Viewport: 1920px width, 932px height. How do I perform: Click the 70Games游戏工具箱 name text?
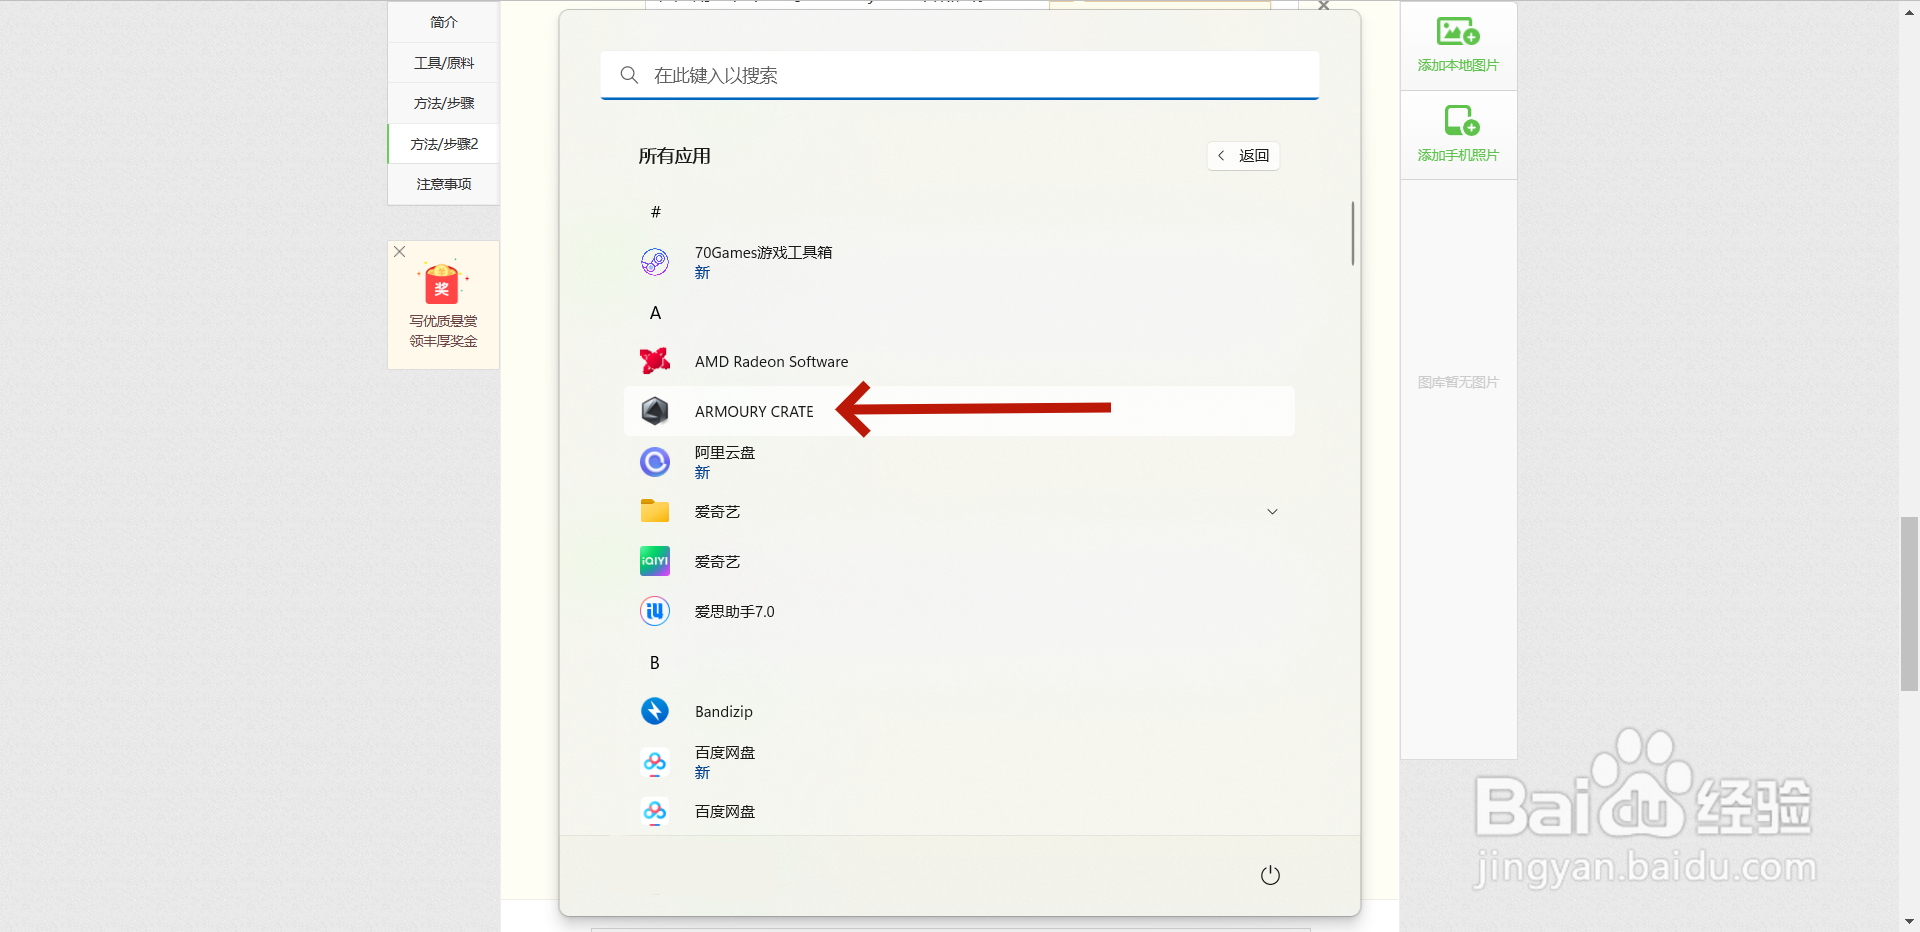(763, 253)
